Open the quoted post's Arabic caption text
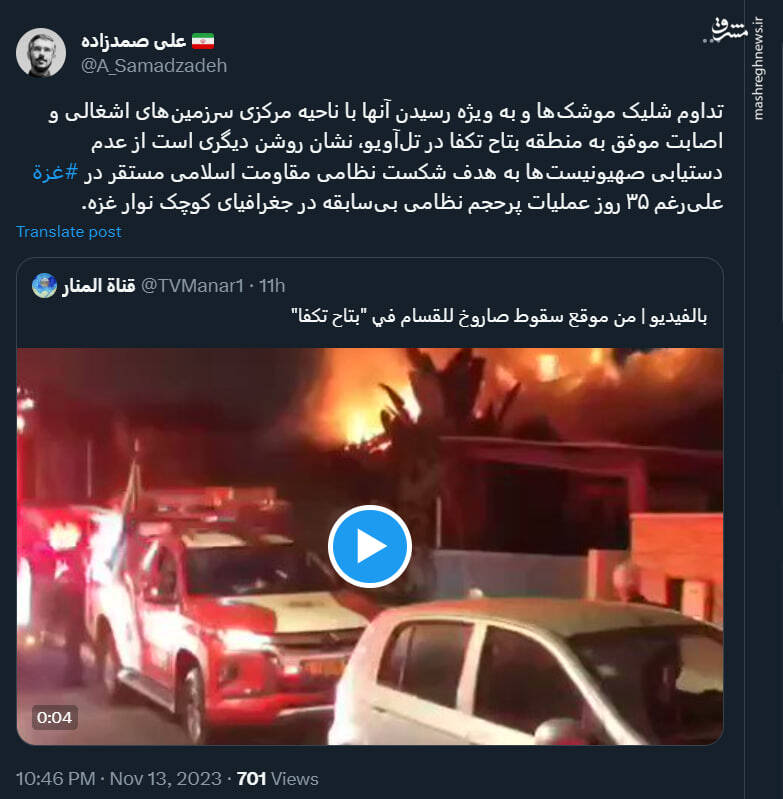The image size is (783, 799). (499, 316)
